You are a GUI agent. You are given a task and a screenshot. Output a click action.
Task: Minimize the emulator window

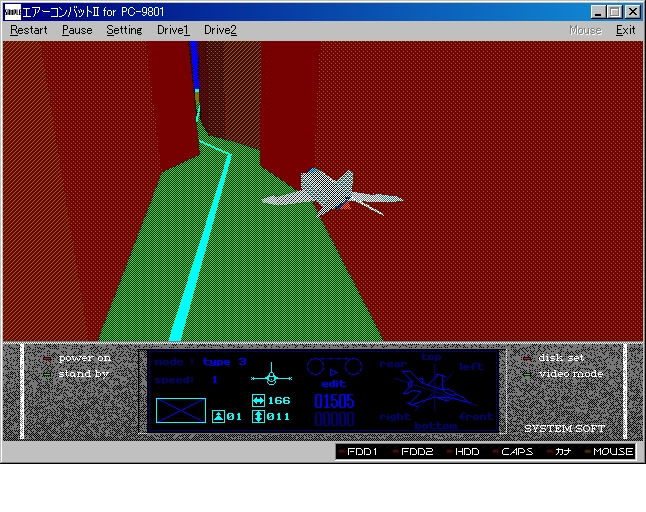tap(598, 12)
